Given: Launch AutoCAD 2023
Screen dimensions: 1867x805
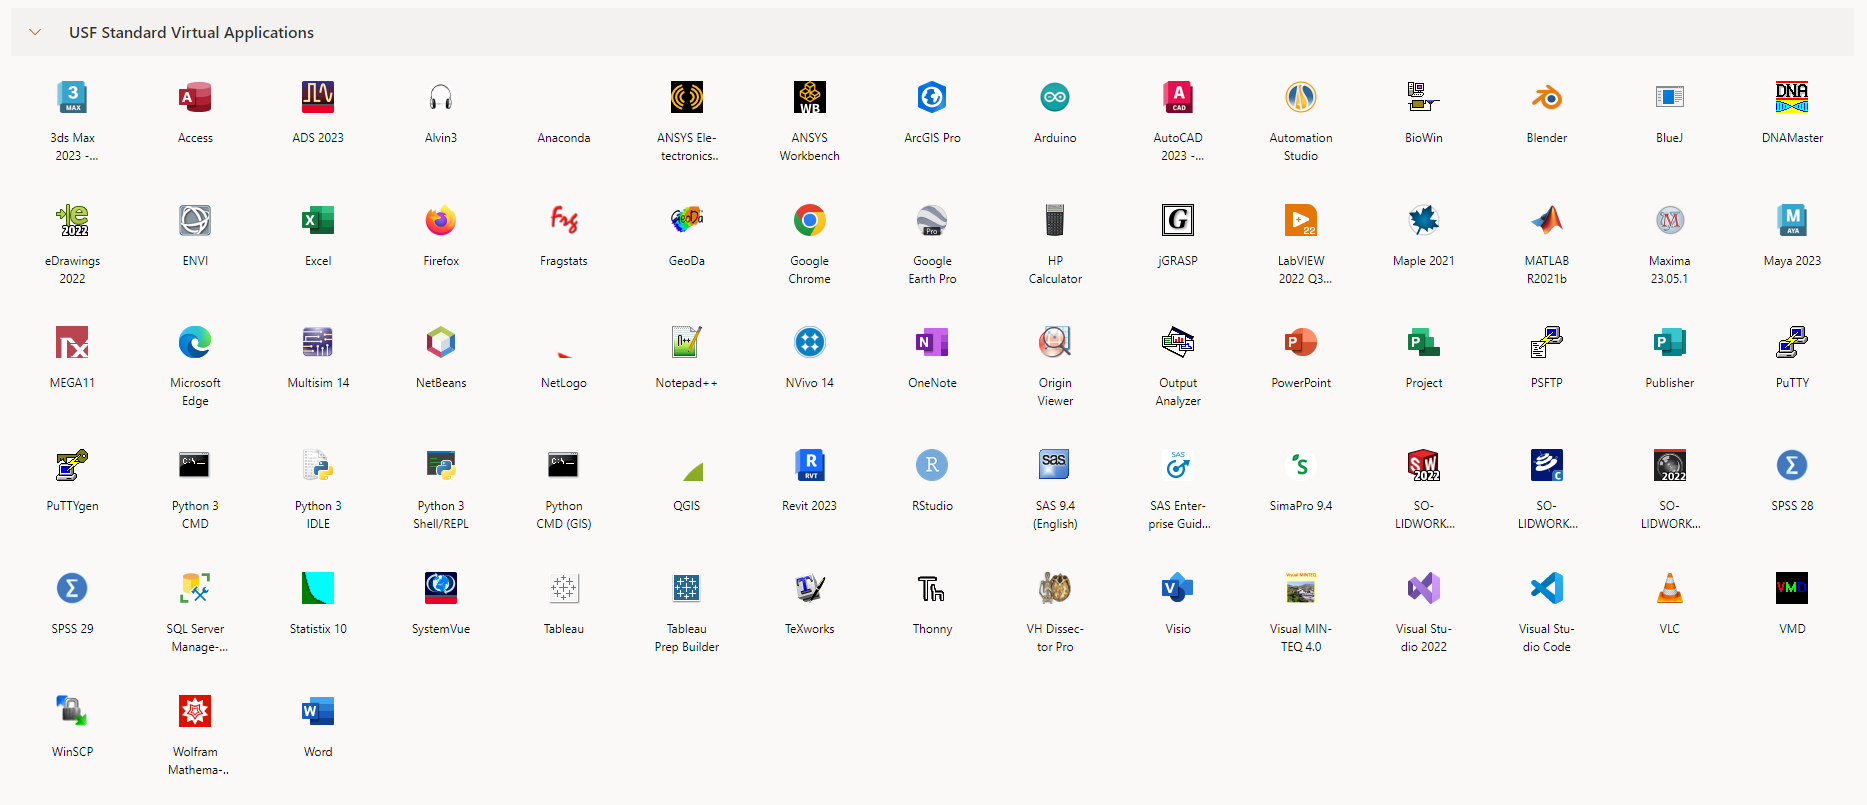Looking at the screenshot, I should 1178,97.
